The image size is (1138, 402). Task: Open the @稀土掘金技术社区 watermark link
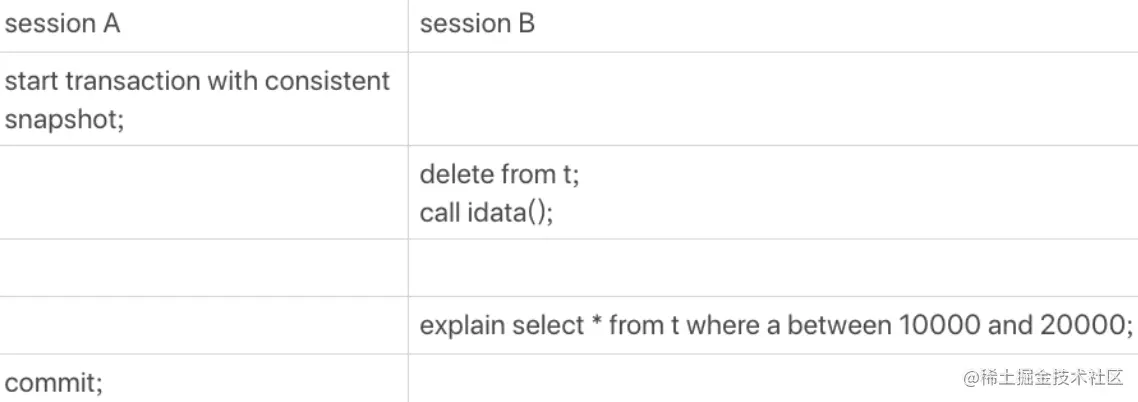(1043, 378)
